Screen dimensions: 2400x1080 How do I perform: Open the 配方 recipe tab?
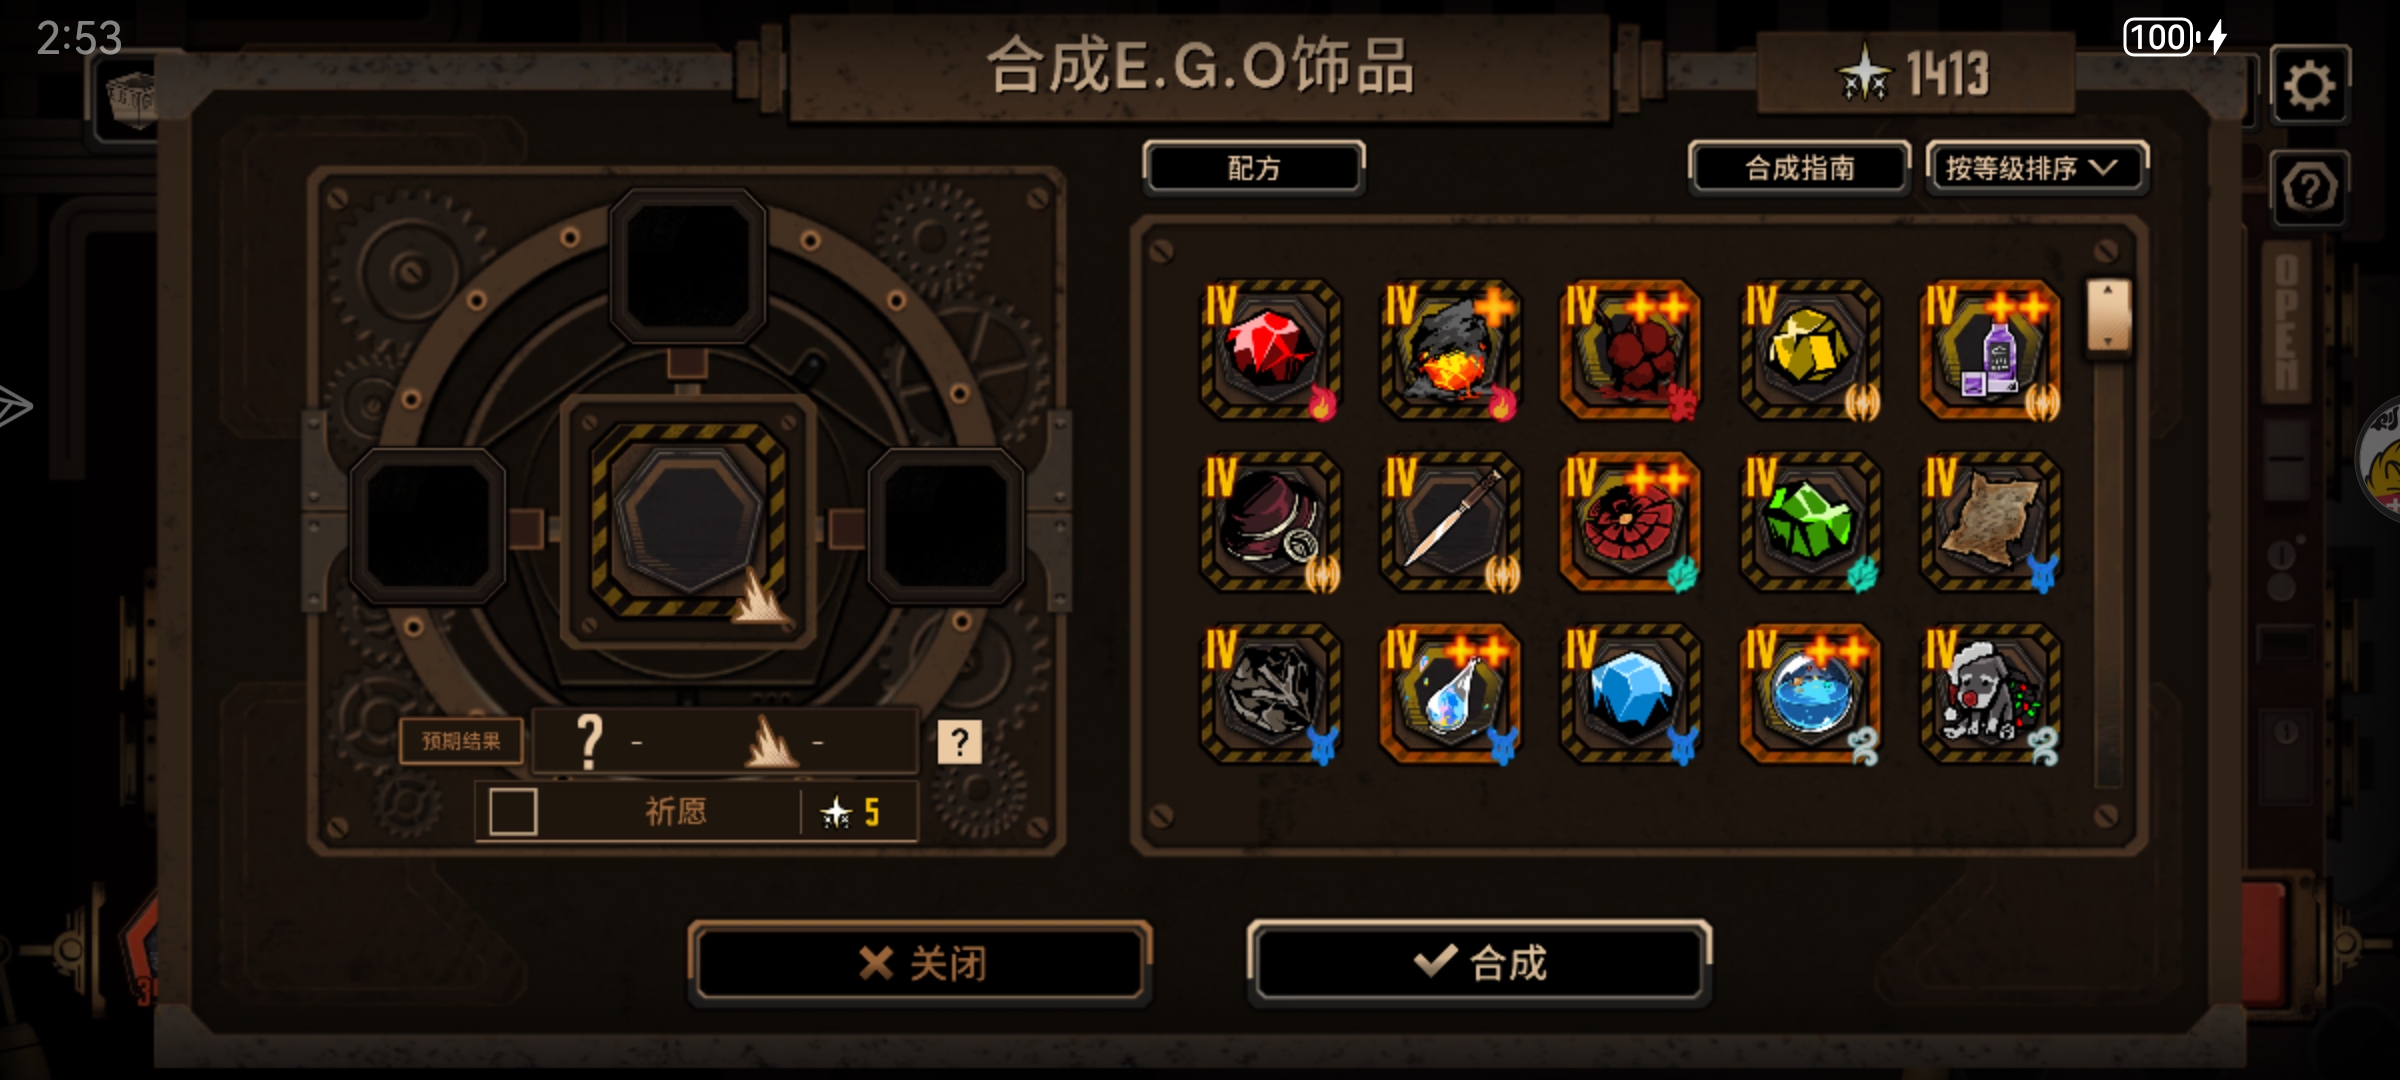(x=1254, y=168)
